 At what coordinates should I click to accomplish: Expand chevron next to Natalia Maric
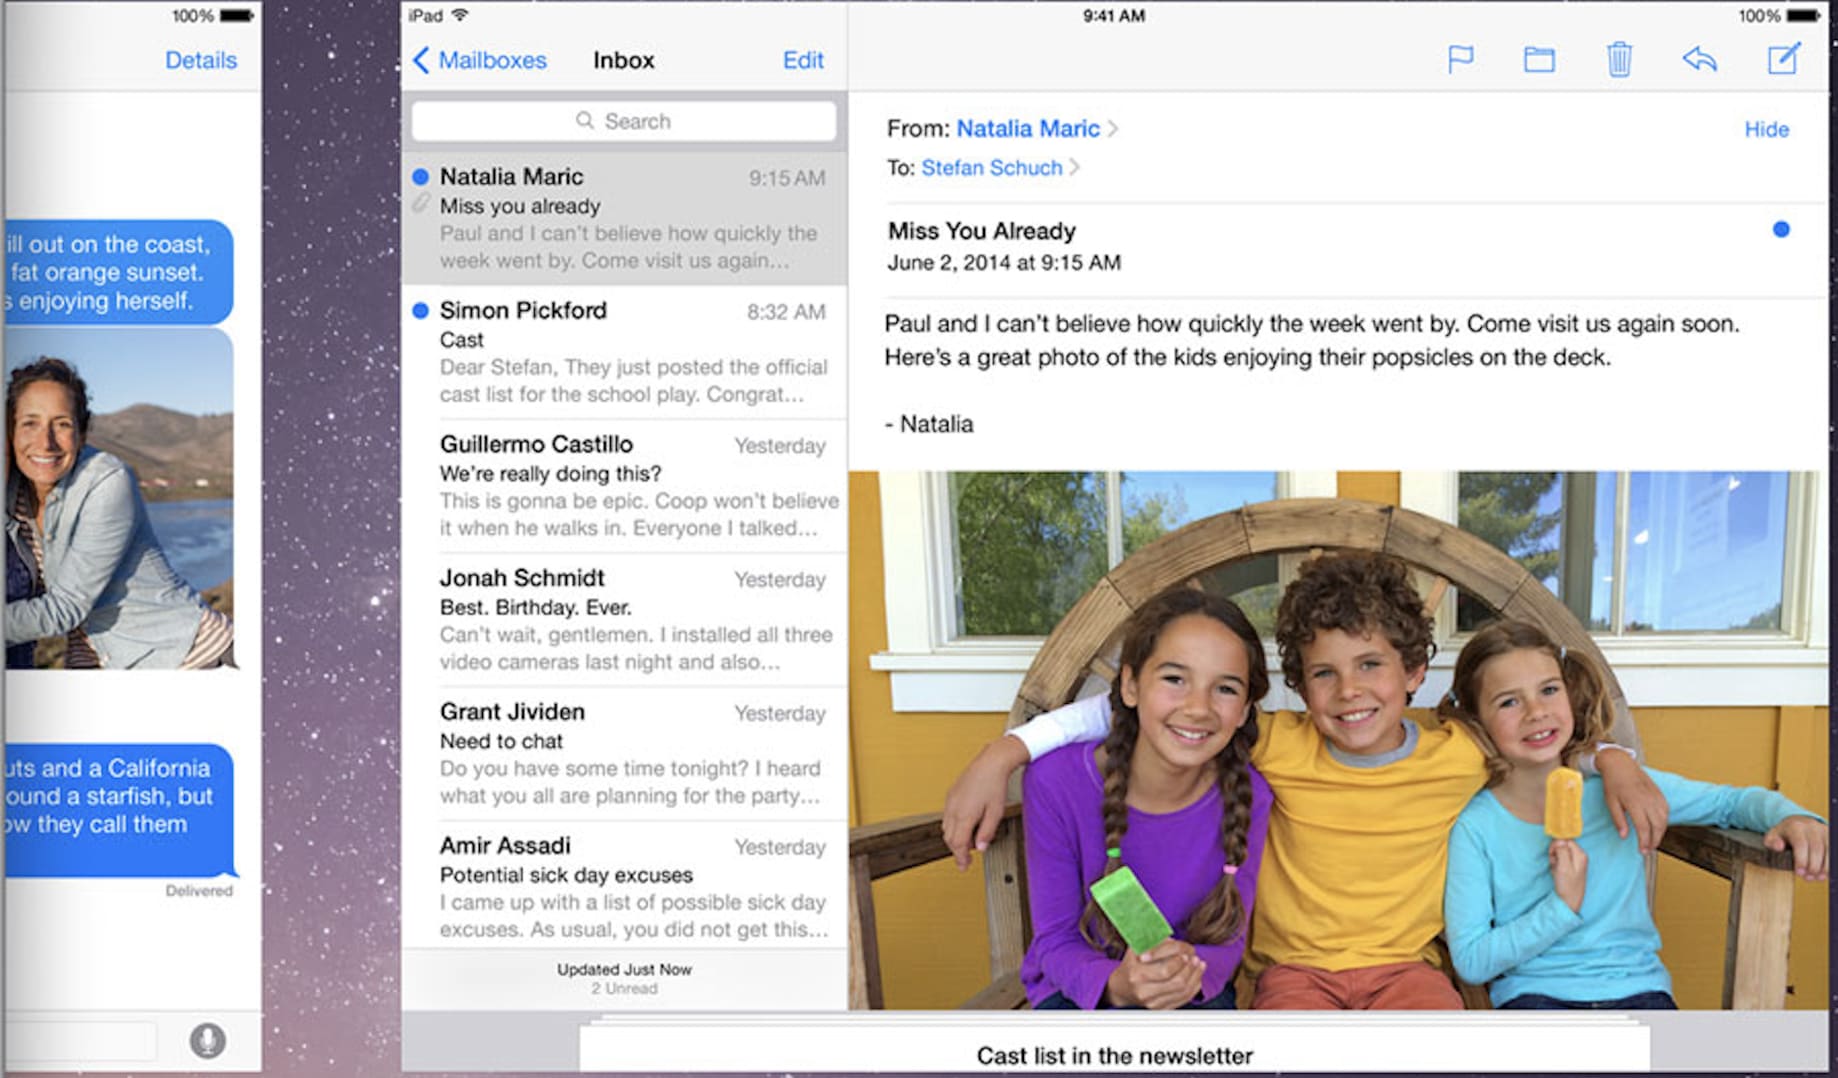point(1113,129)
